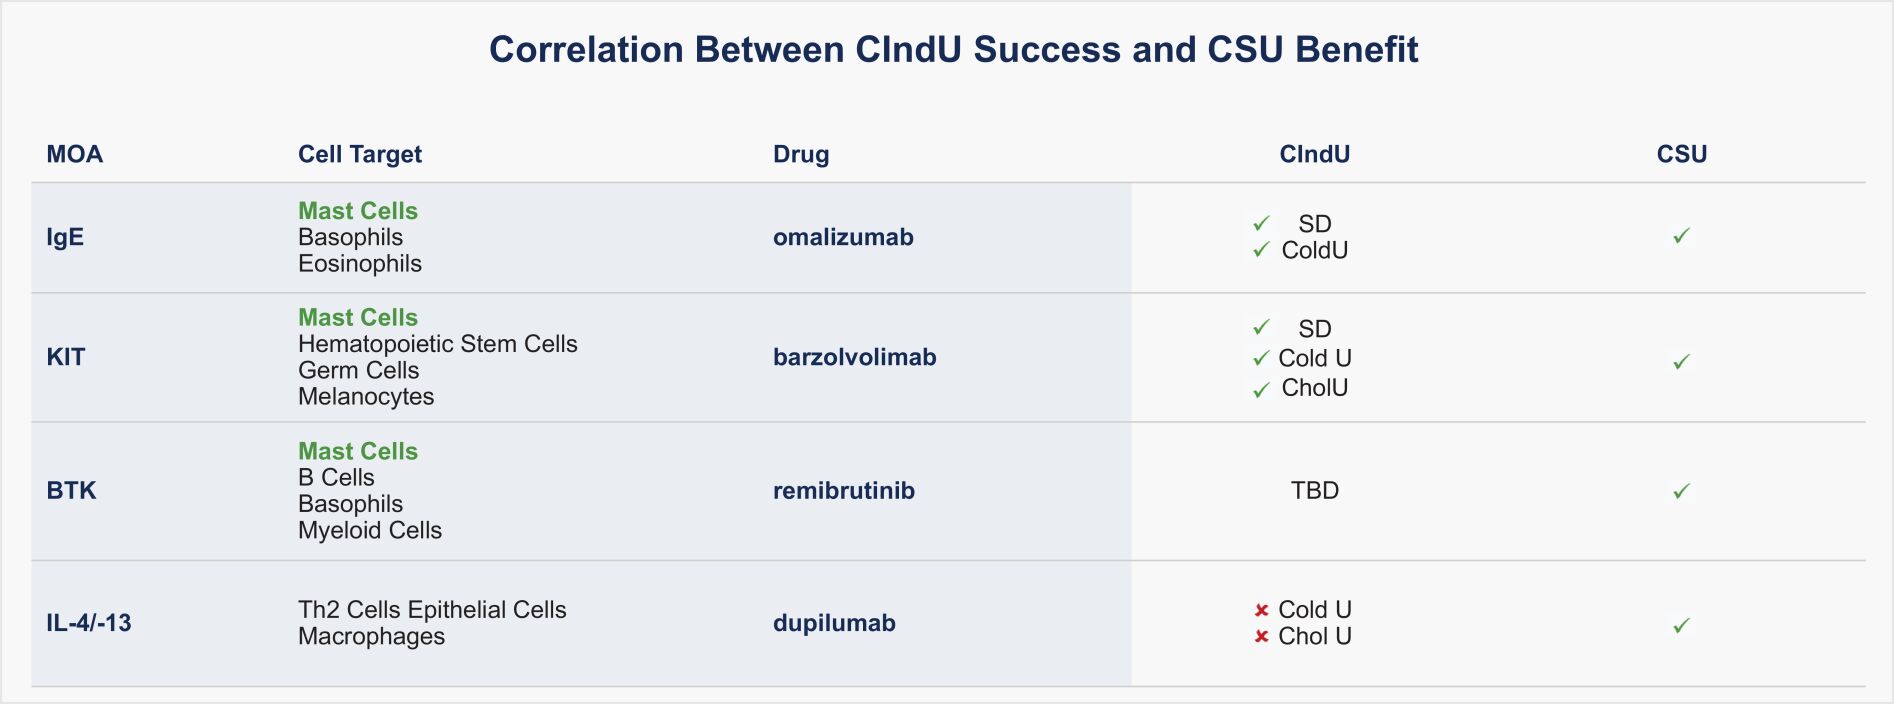The height and width of the screenshot is (704, 1894).
Task: Click the drug name remibrutinib
Action: [843, 491]
